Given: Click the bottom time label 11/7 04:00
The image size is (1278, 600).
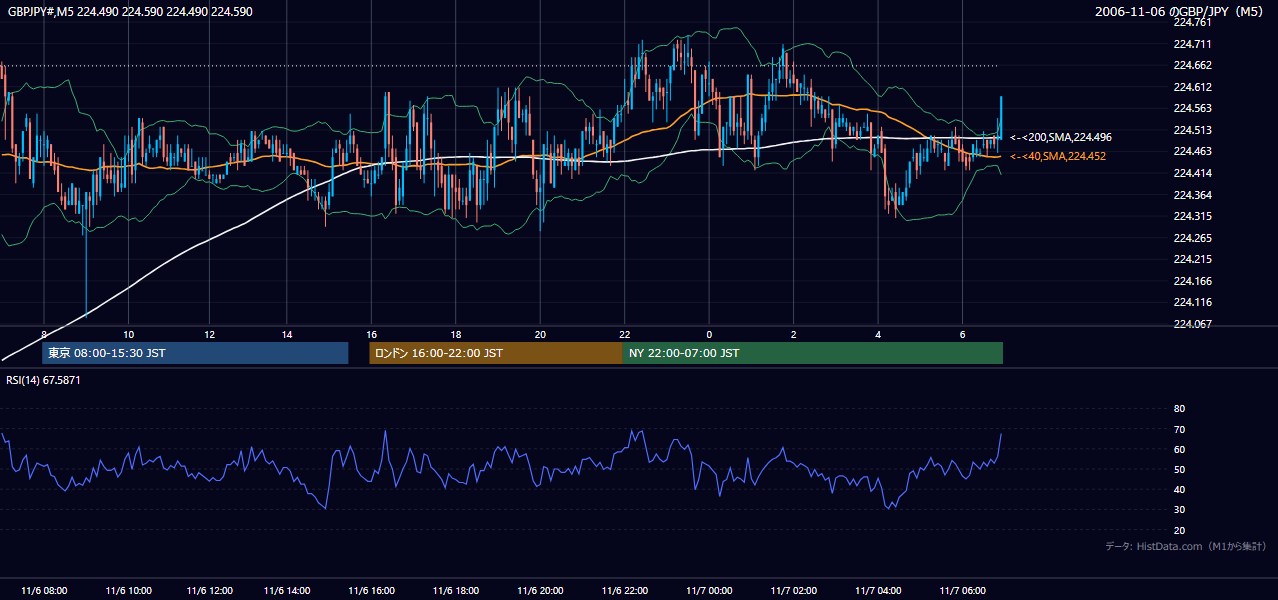Looking at the screenshot, I should coord(878,591).
